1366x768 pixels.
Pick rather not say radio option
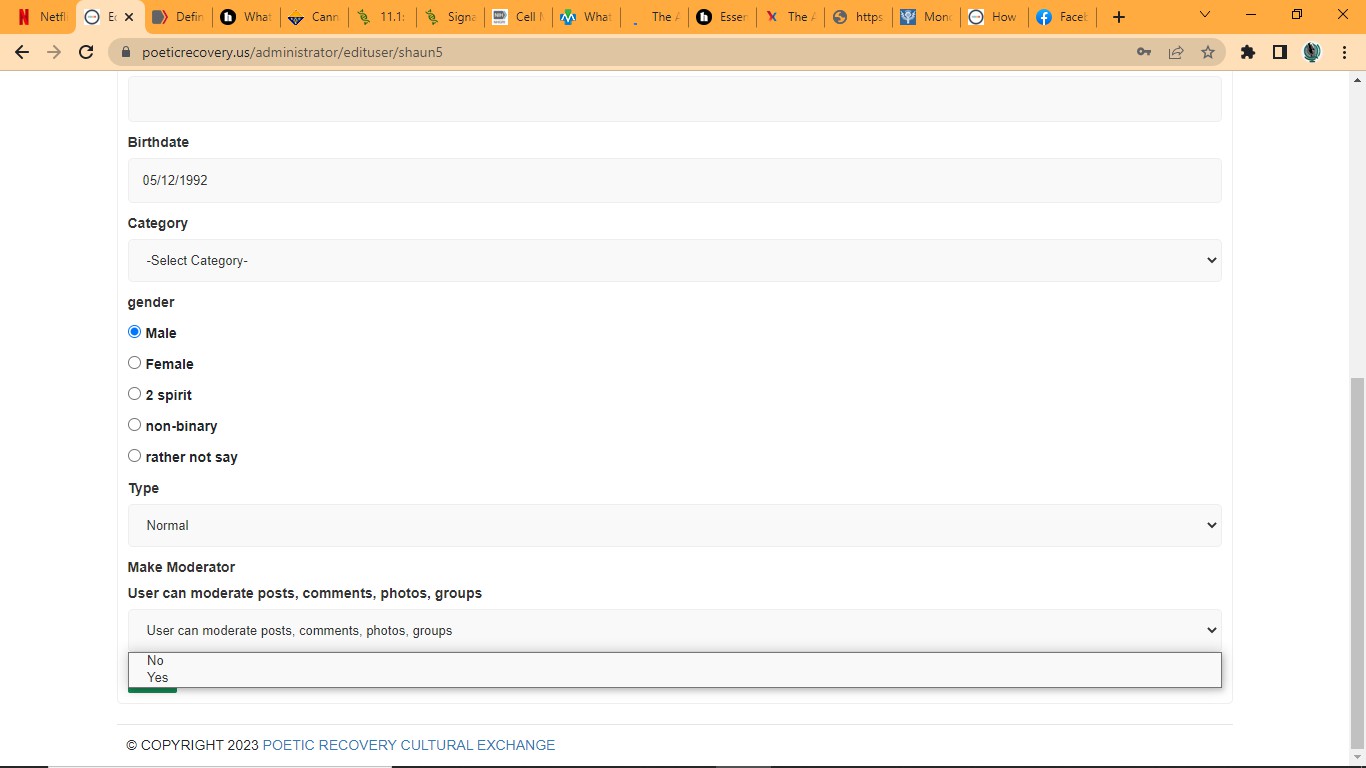135,456
